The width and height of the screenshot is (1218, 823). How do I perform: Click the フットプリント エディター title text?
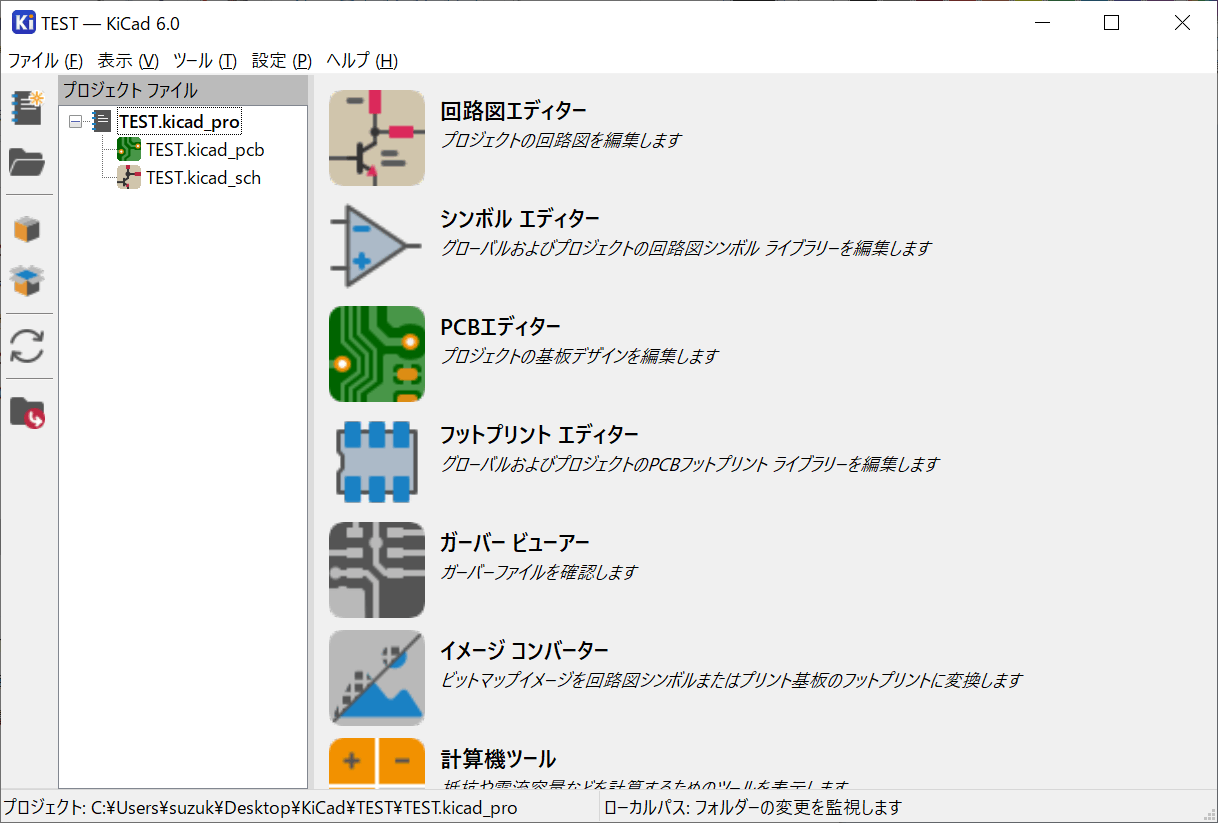pos(539,435)
